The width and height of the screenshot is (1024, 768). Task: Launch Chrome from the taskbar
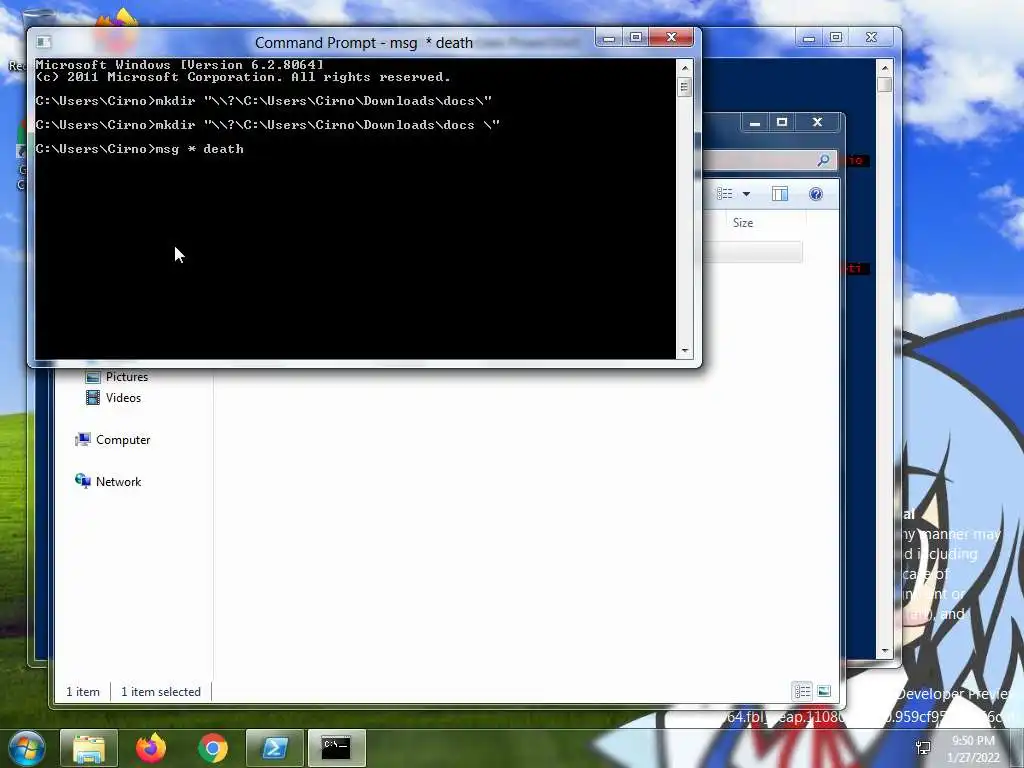click(213, 748)
